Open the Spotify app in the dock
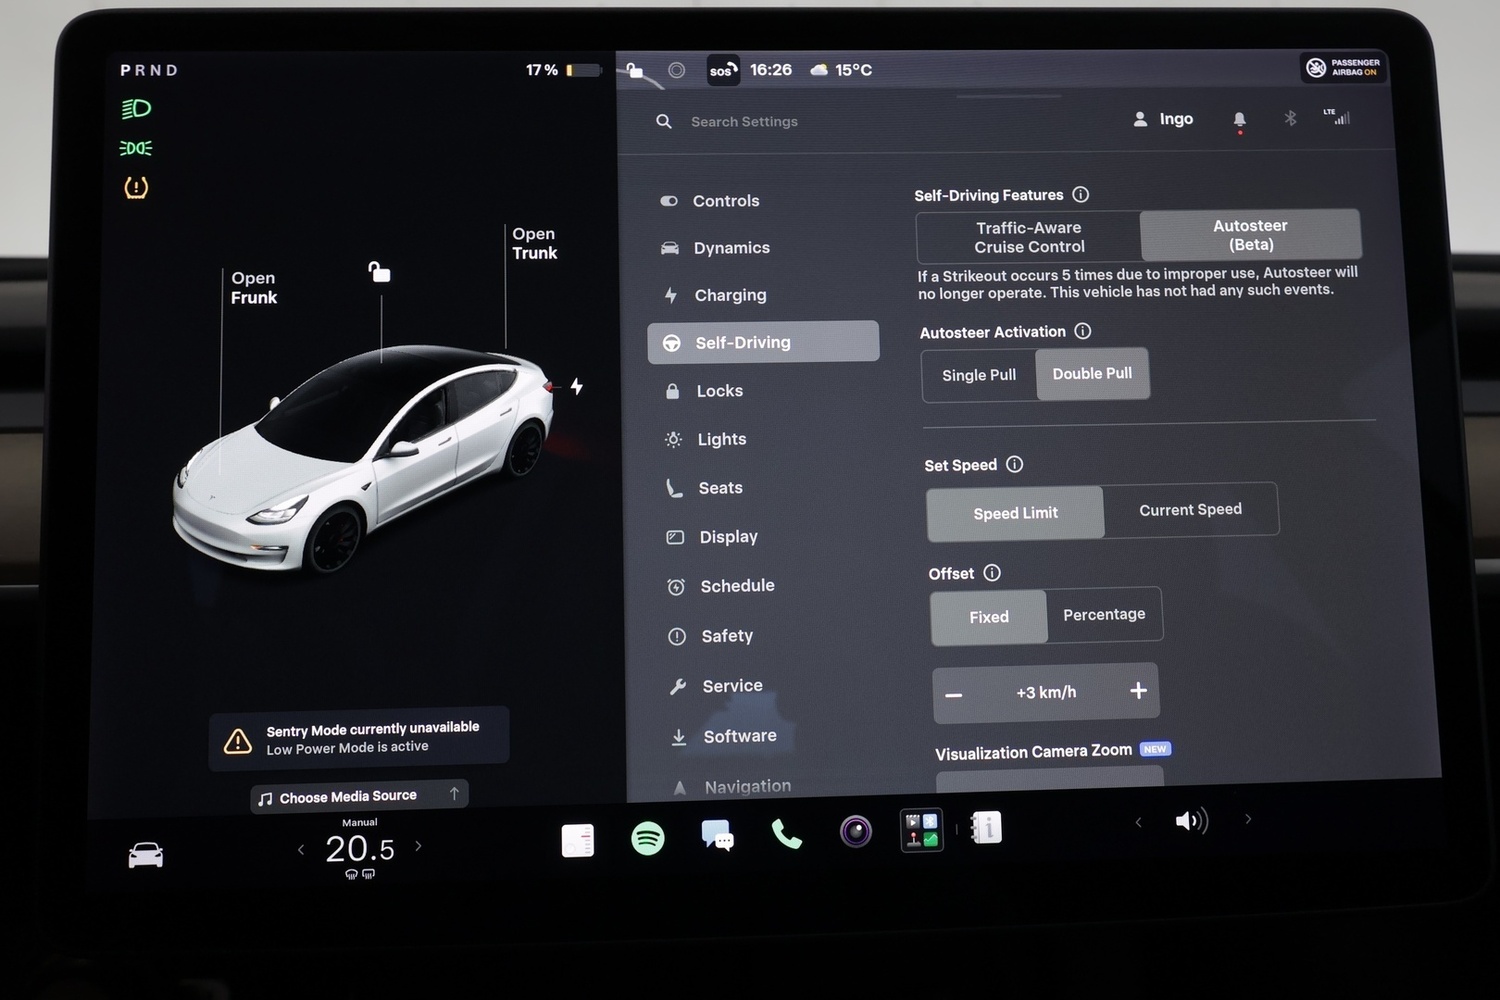Image resolution: width=1500 pixels, height=1000 pixels. (x=648, y=837)
